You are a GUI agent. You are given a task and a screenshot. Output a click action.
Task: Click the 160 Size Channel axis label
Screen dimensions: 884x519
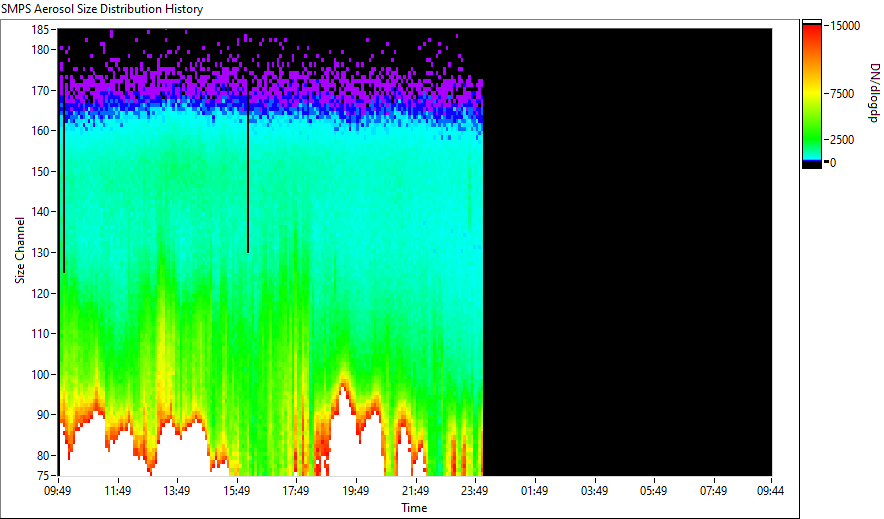point(40,131)
